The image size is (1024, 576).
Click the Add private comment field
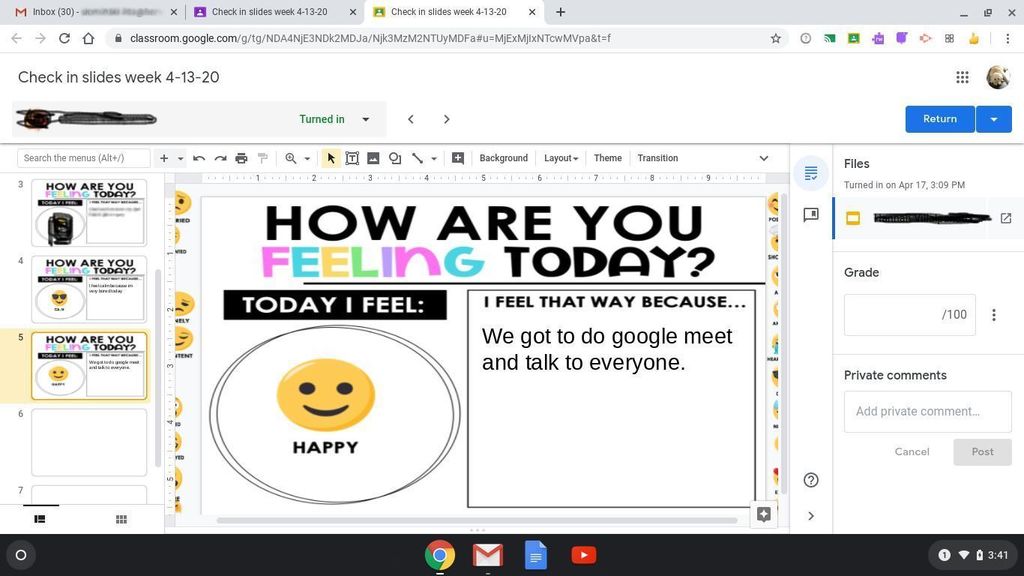pyautogui.click(x=927, y=411)
